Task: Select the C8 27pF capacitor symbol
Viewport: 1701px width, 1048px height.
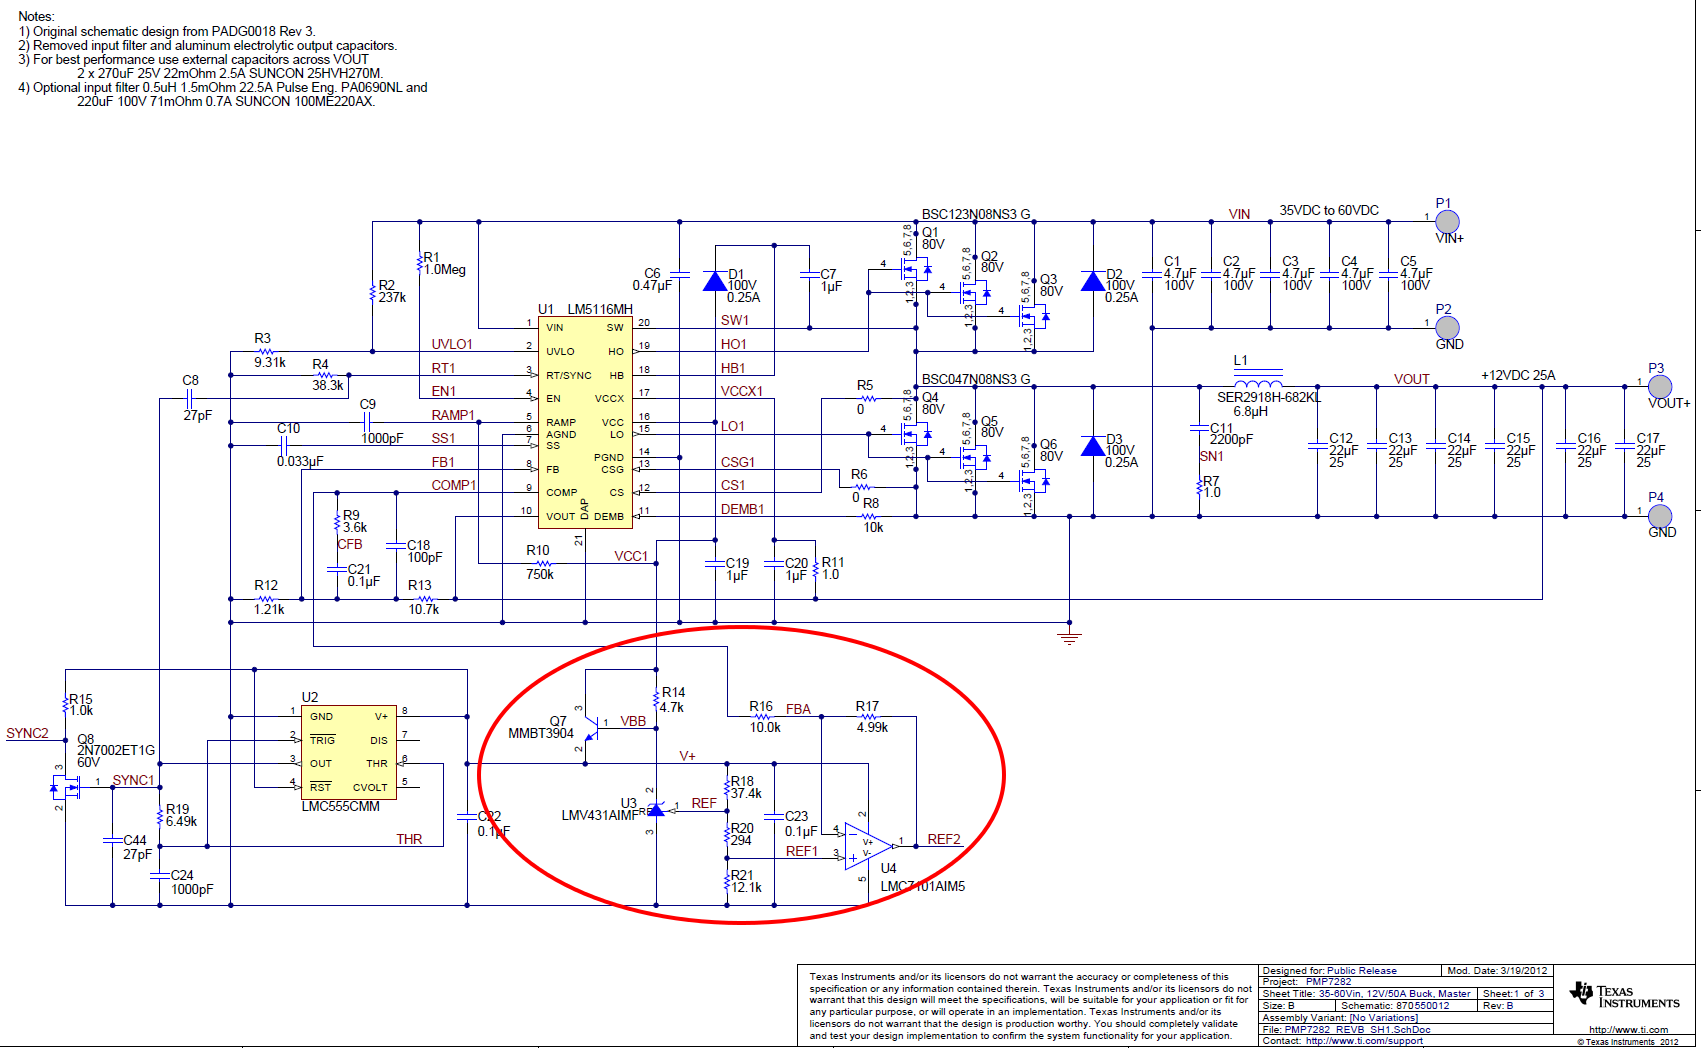Action: coord(189,398)
